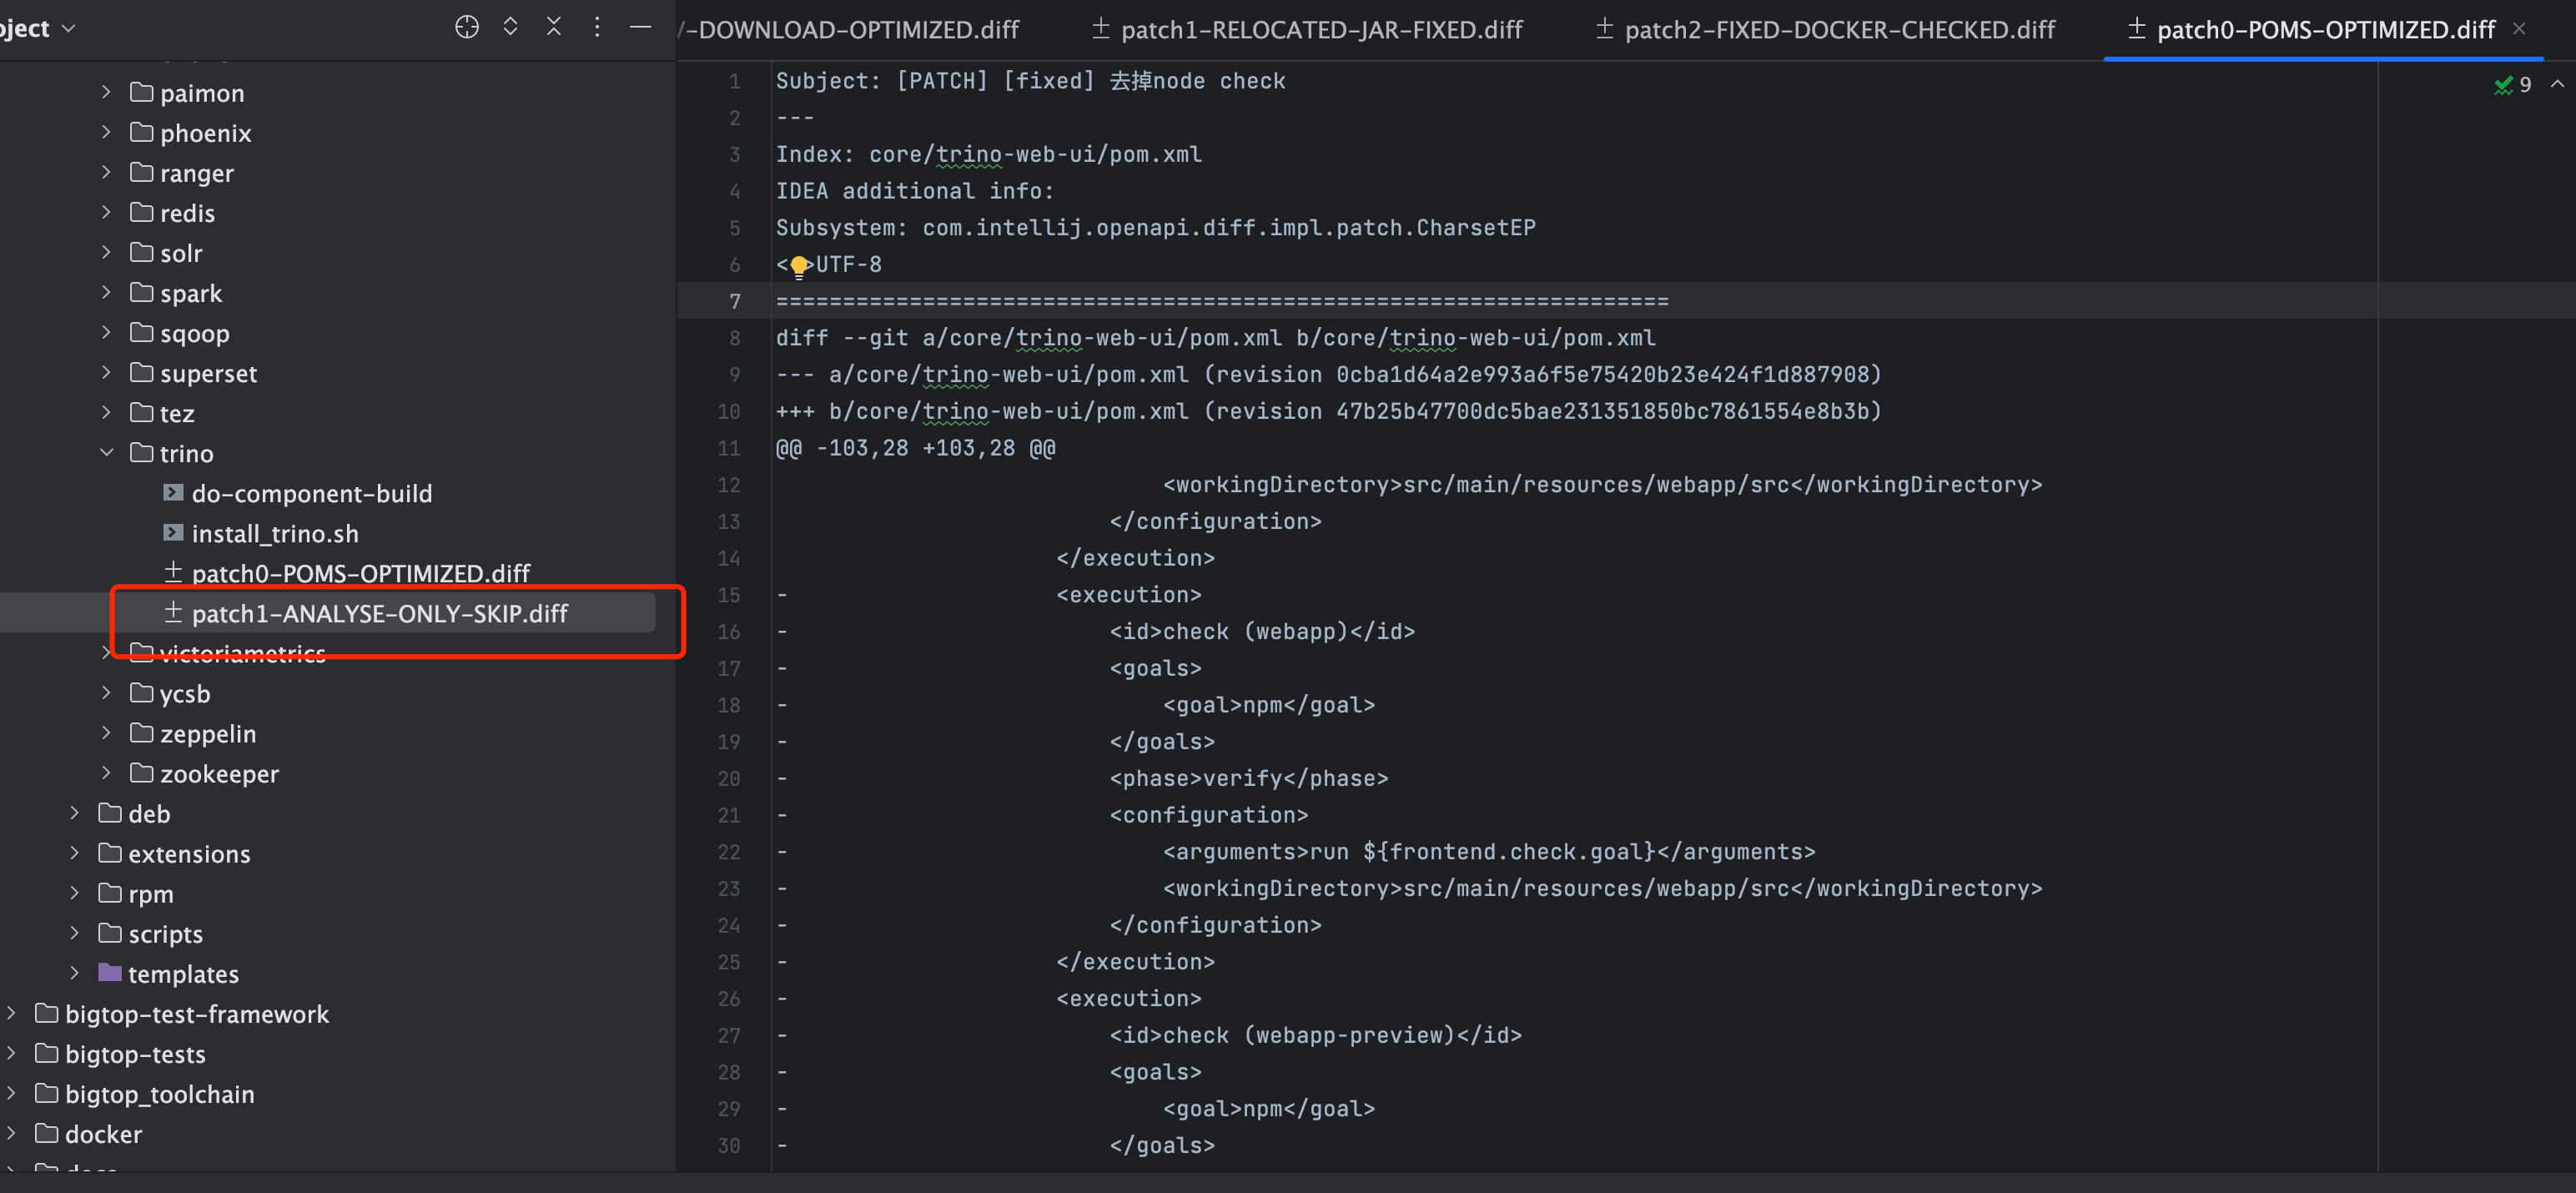The image size is (2576, 1193).
Task: Click the superset folder icon
Action: [x=142, y=372]
